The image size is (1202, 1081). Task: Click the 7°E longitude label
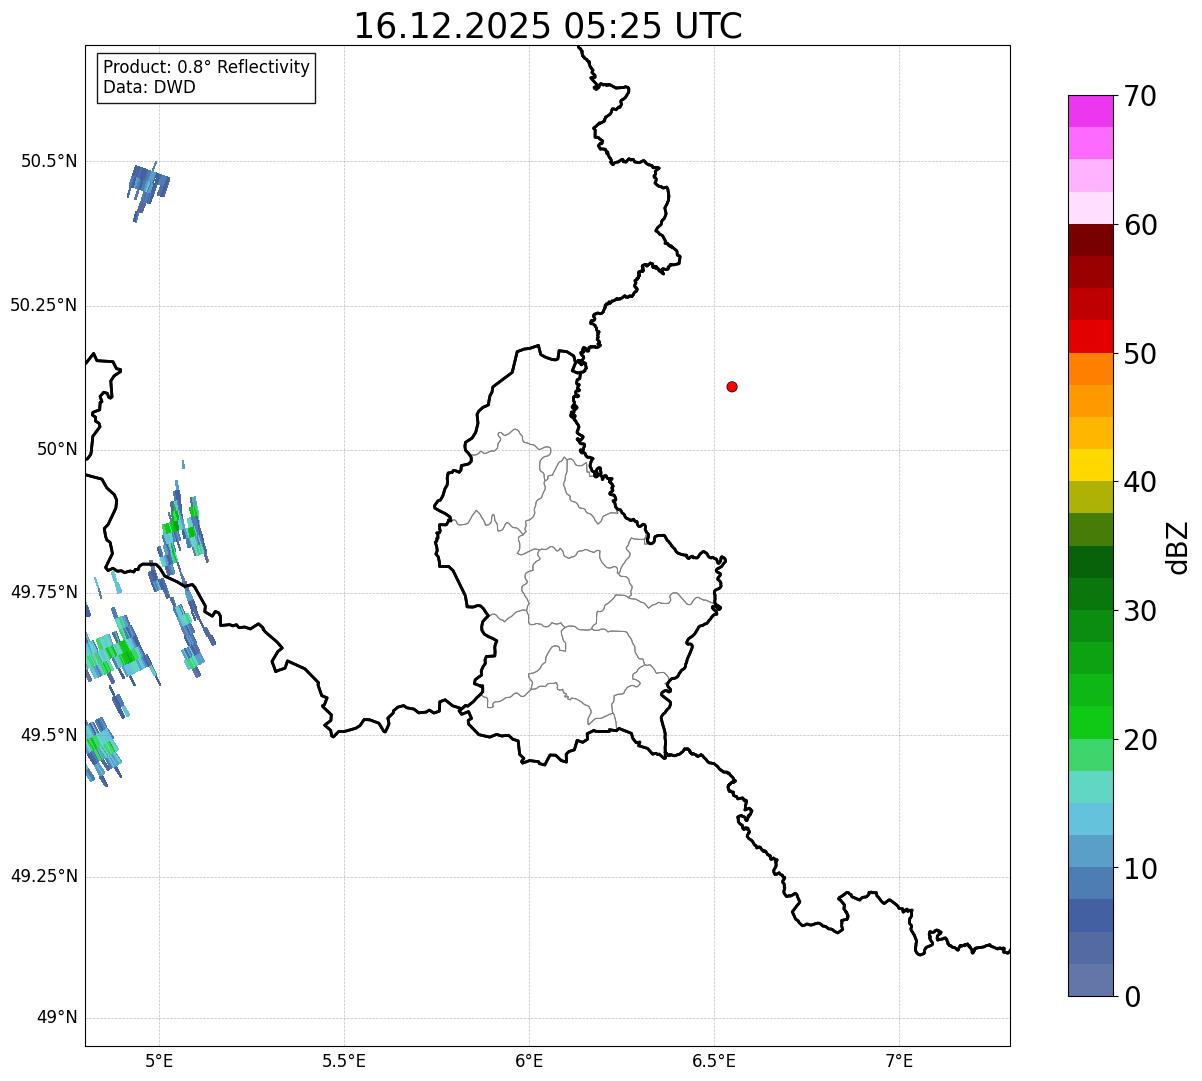point(899,1061)
